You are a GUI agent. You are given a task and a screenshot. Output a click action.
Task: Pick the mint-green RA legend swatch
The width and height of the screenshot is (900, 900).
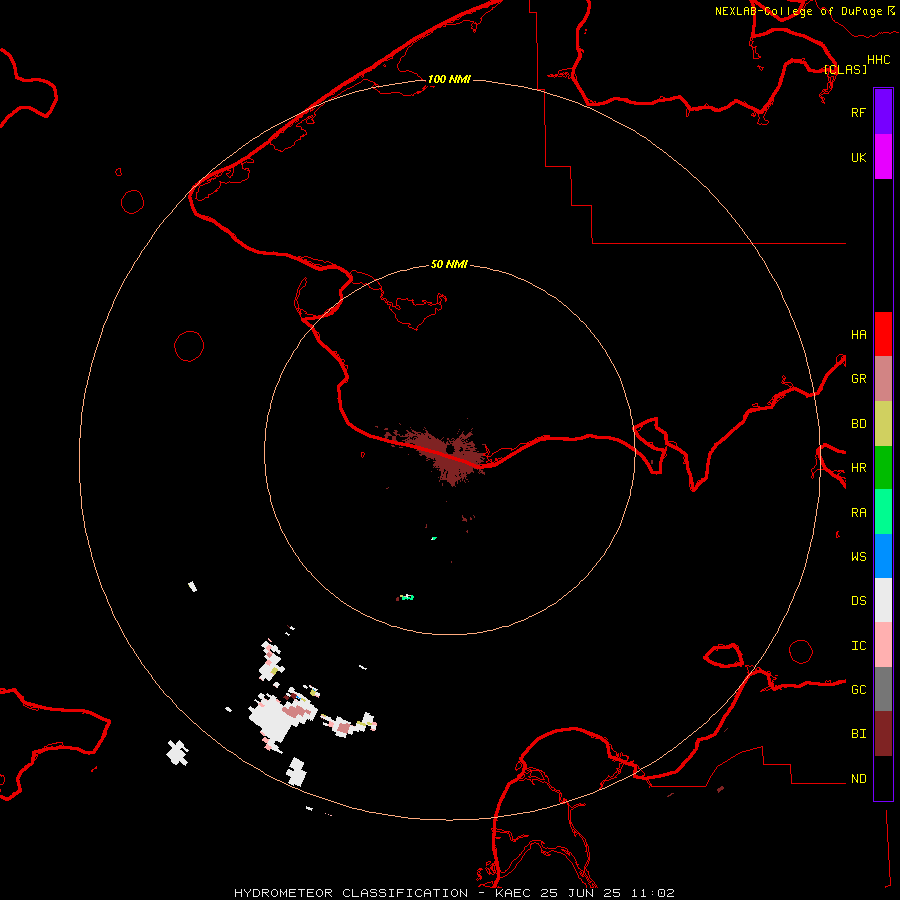[883, 512]
